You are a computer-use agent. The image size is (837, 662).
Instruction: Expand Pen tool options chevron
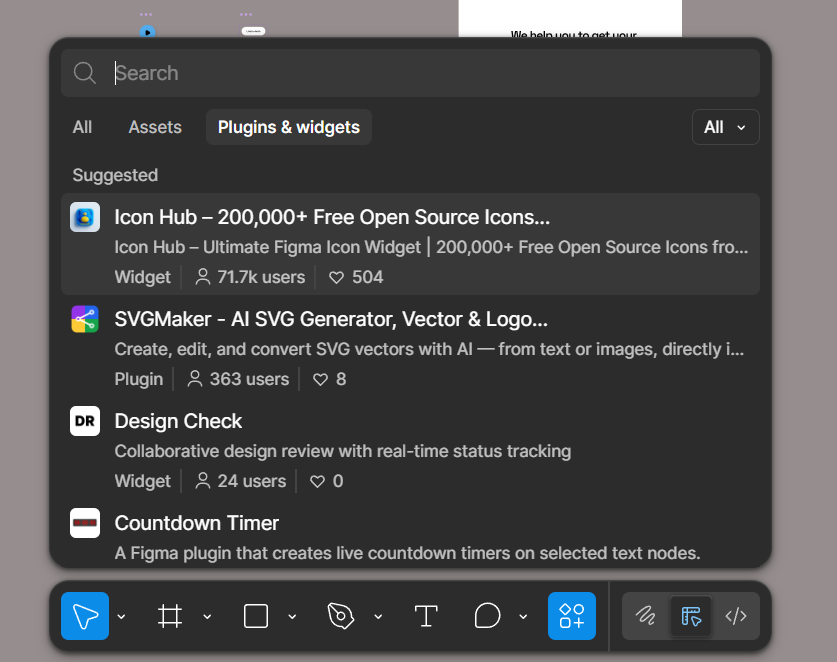(x=378, y=617)
